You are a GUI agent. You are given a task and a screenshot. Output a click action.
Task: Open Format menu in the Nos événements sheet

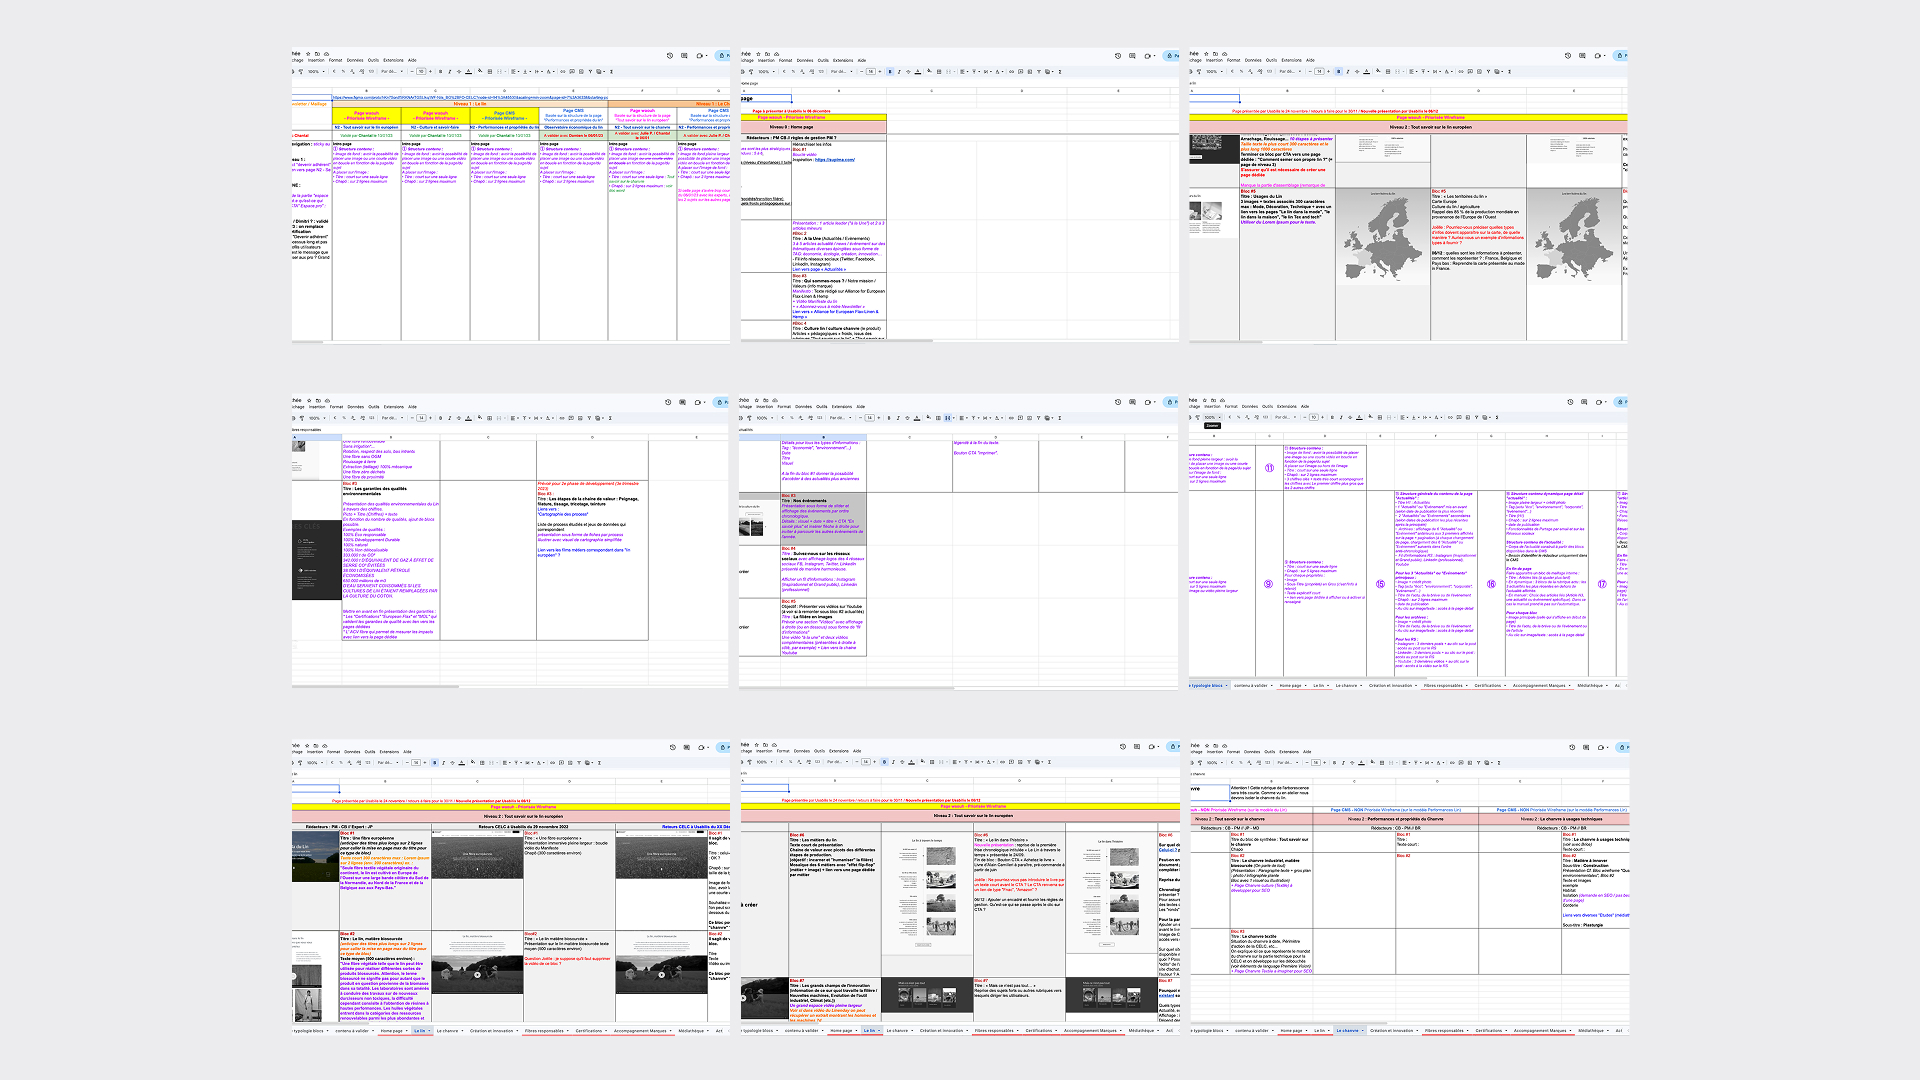point(784,406)
